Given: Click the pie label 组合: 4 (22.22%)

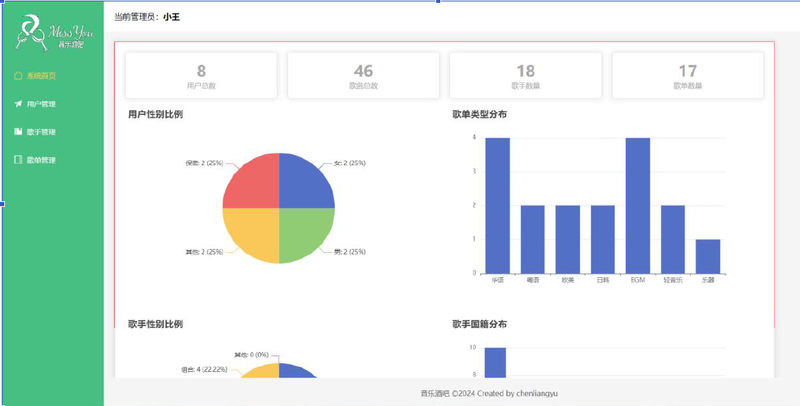Looking at the screenshot, I should 204,370.
